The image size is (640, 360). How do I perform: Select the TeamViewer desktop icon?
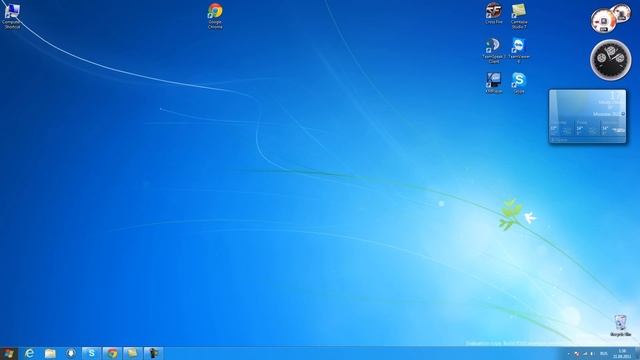click(519, 51)
